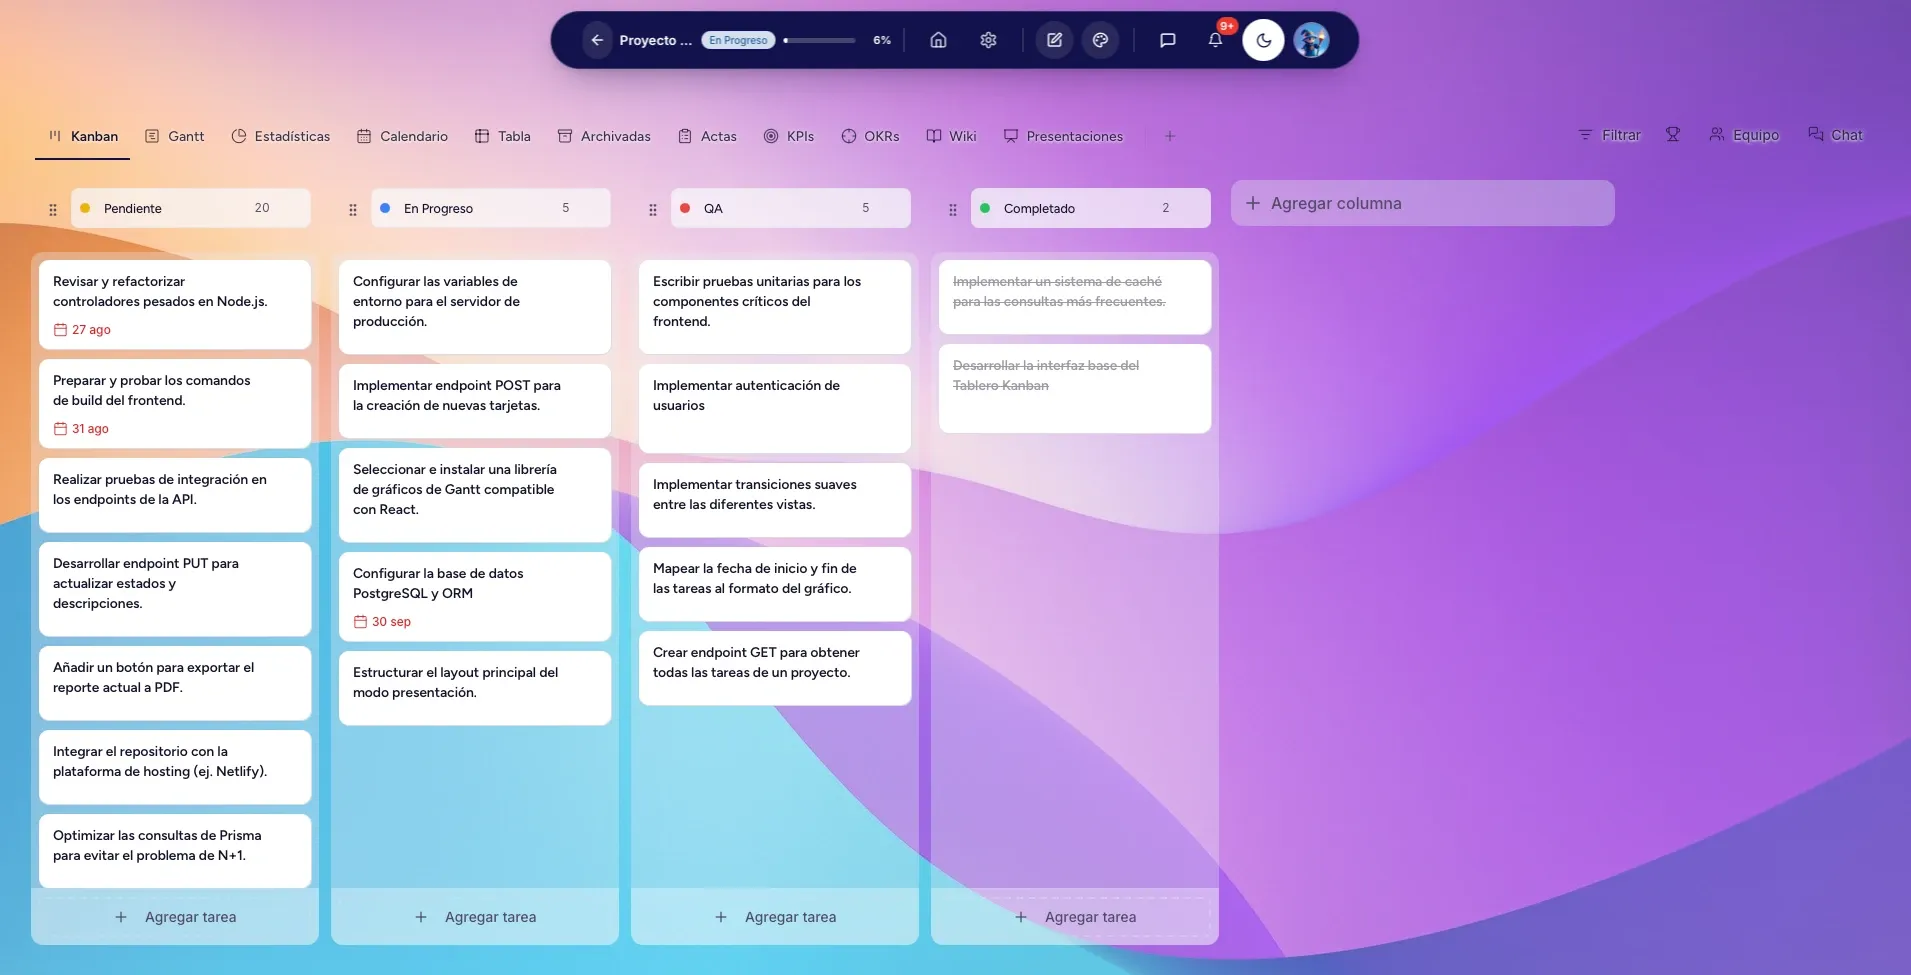This screenshot has height=975, width=1911.
Task: Click the blue dot of En Progreso column
Action: click(385, 208)
